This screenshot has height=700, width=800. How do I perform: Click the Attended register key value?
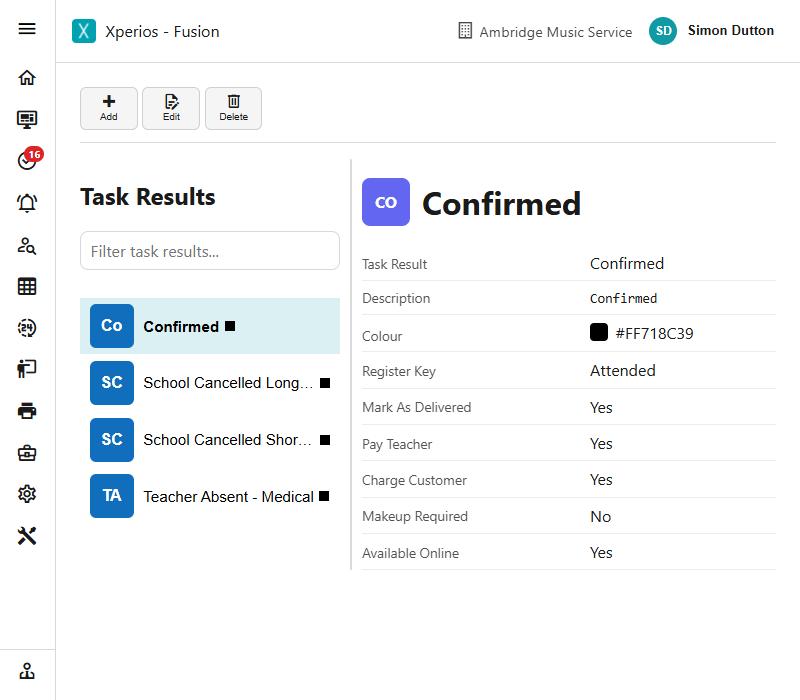(622, 370)
